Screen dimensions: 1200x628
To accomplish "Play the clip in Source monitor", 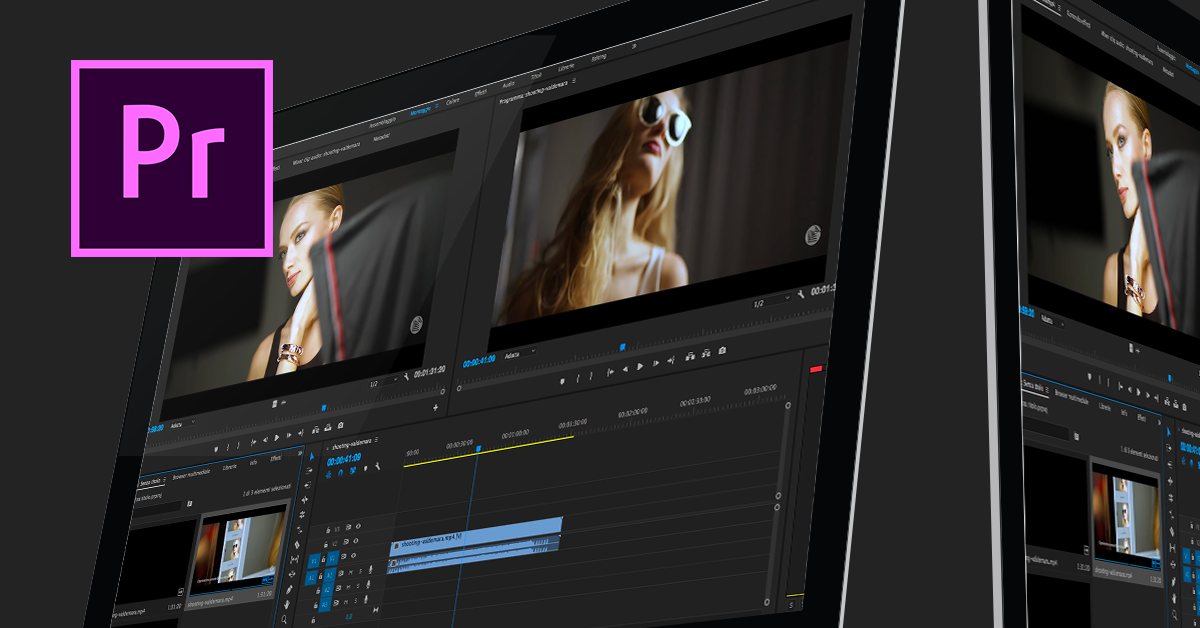I will pos(277,438).
